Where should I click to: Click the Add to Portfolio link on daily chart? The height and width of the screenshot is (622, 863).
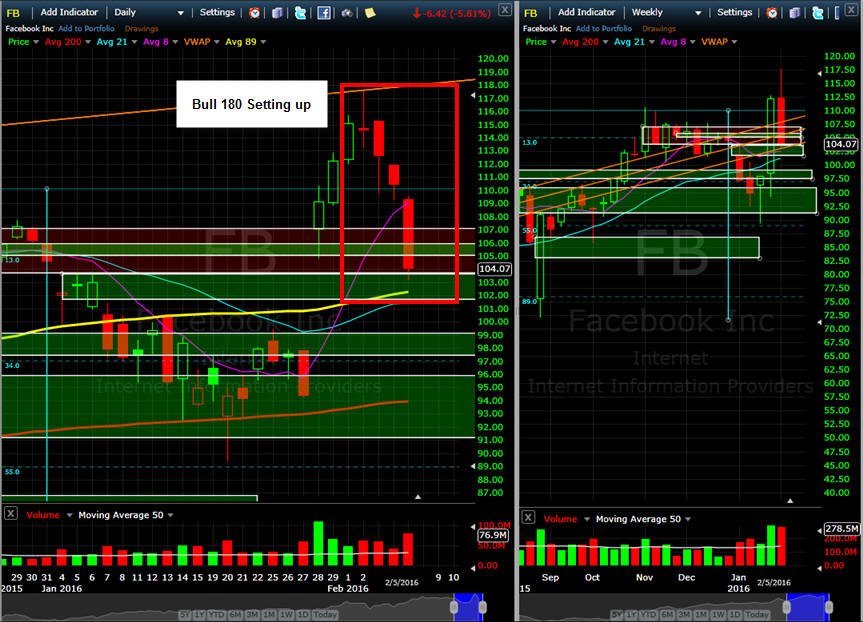(x=86, y=29)
